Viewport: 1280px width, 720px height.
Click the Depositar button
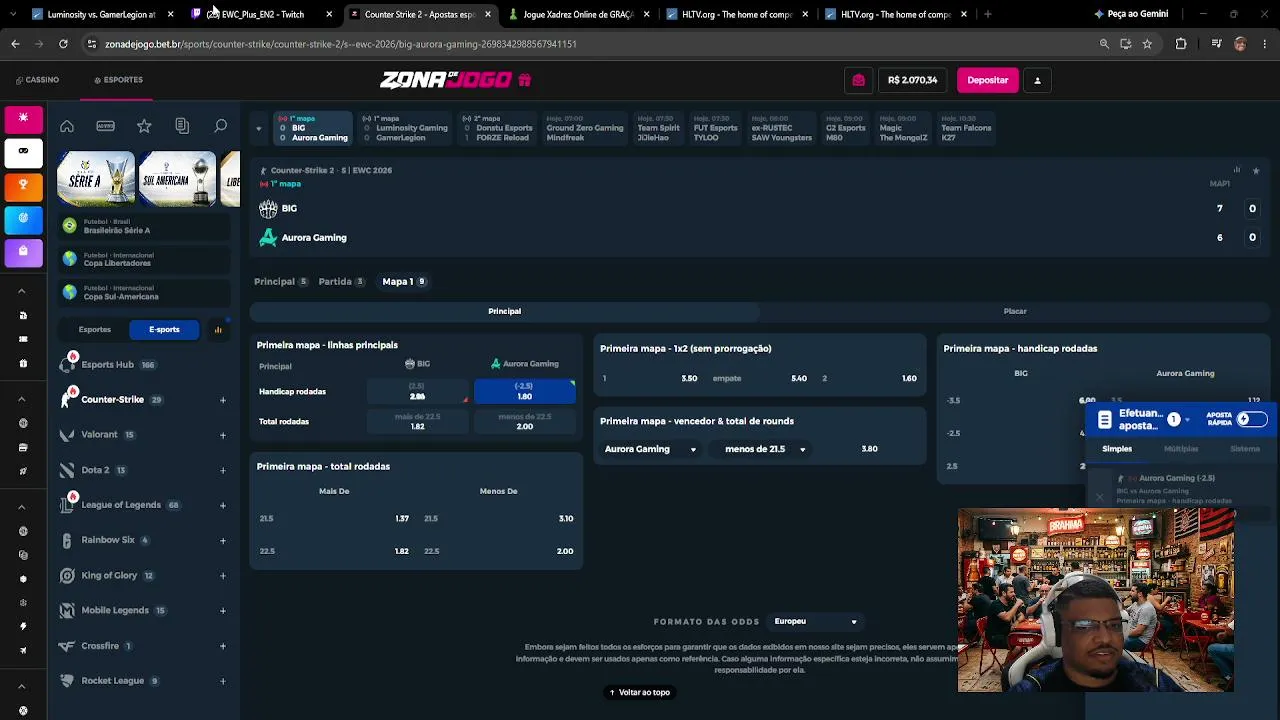988,80
